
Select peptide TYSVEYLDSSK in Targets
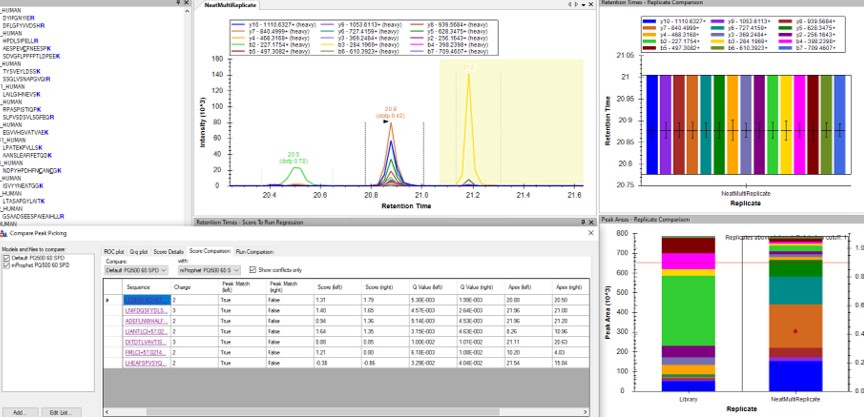point(21,71)
